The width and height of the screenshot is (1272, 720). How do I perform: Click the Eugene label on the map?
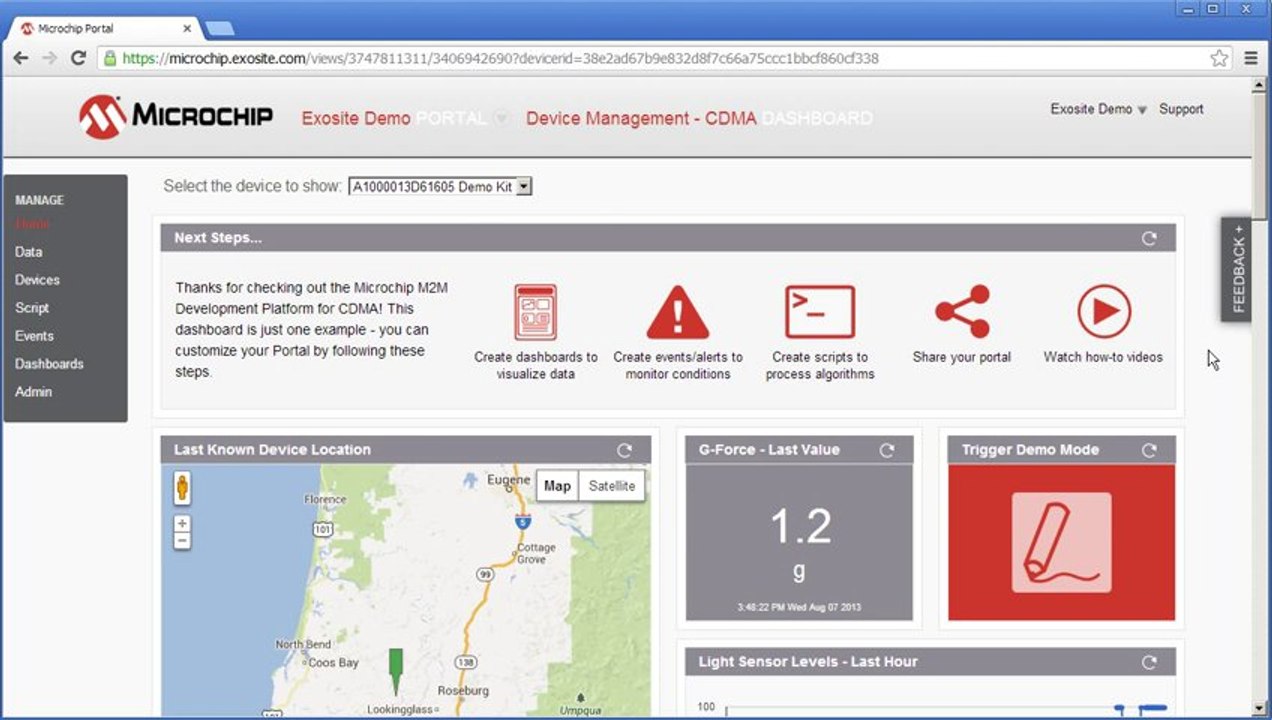tap(509, 480)
